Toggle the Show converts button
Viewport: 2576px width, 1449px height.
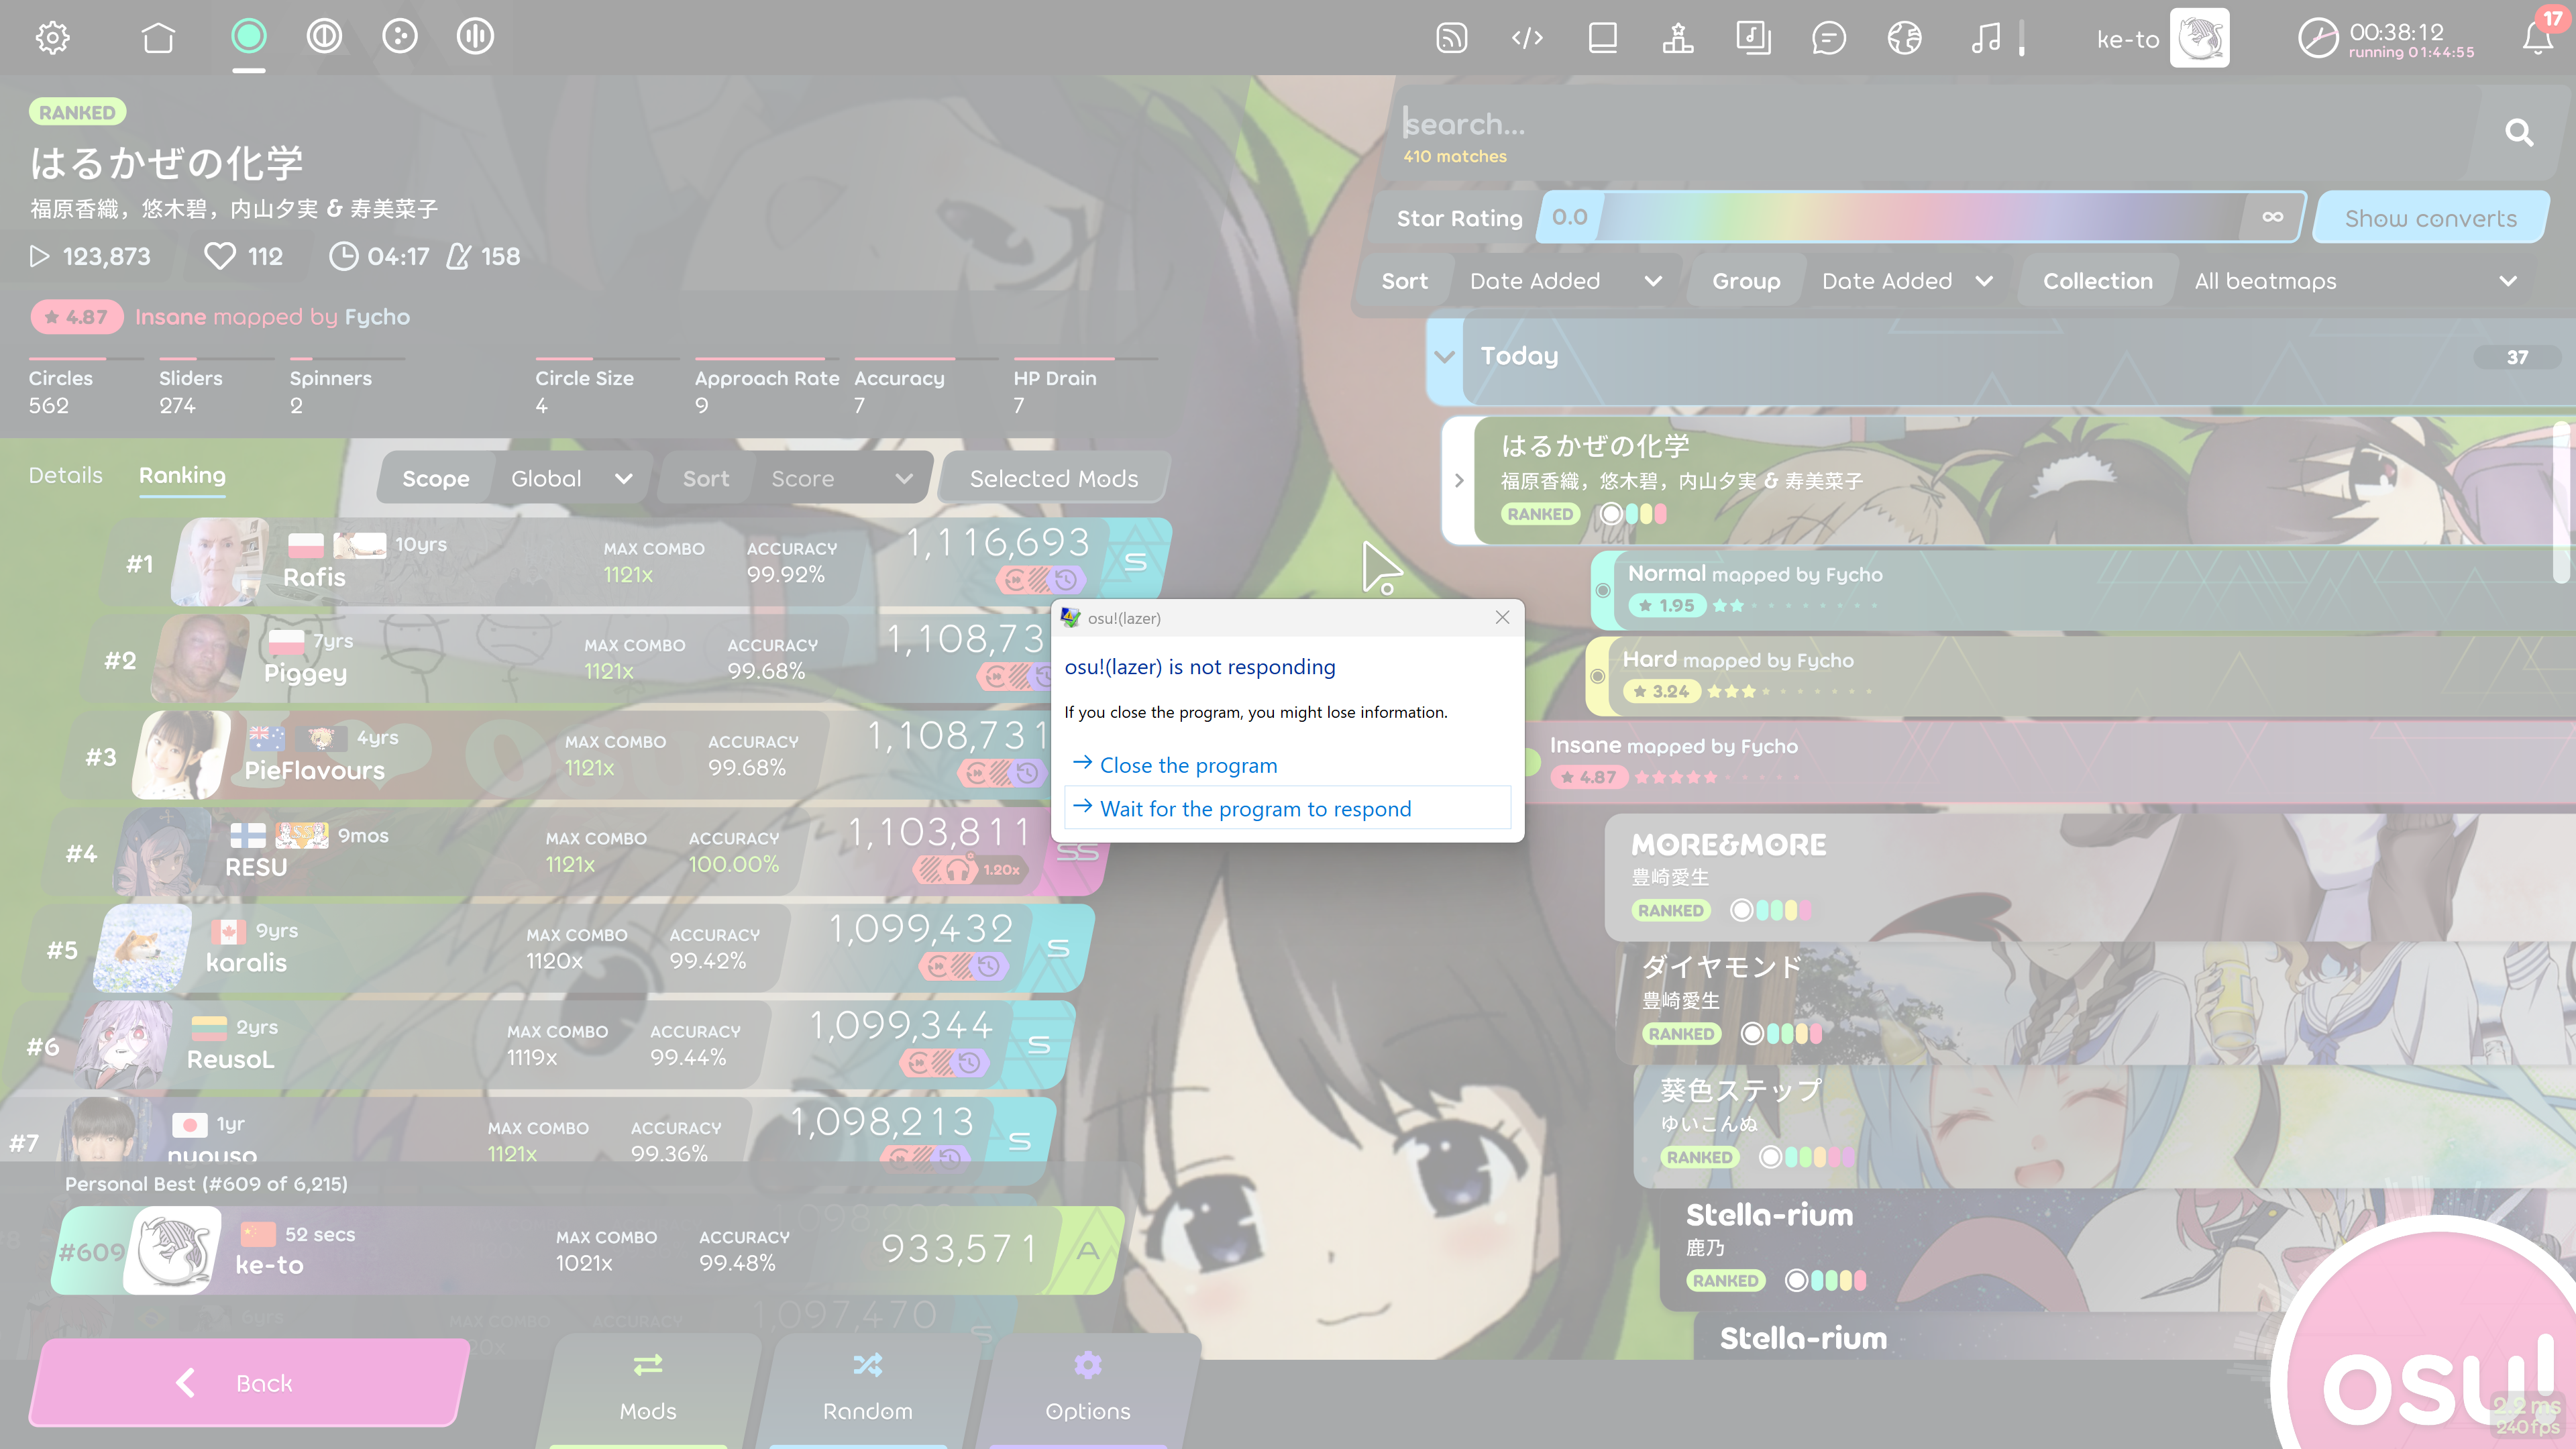2431,218
